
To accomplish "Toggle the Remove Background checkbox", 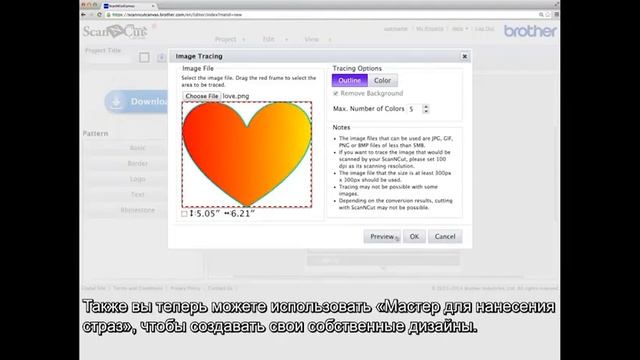I will 336,93.
